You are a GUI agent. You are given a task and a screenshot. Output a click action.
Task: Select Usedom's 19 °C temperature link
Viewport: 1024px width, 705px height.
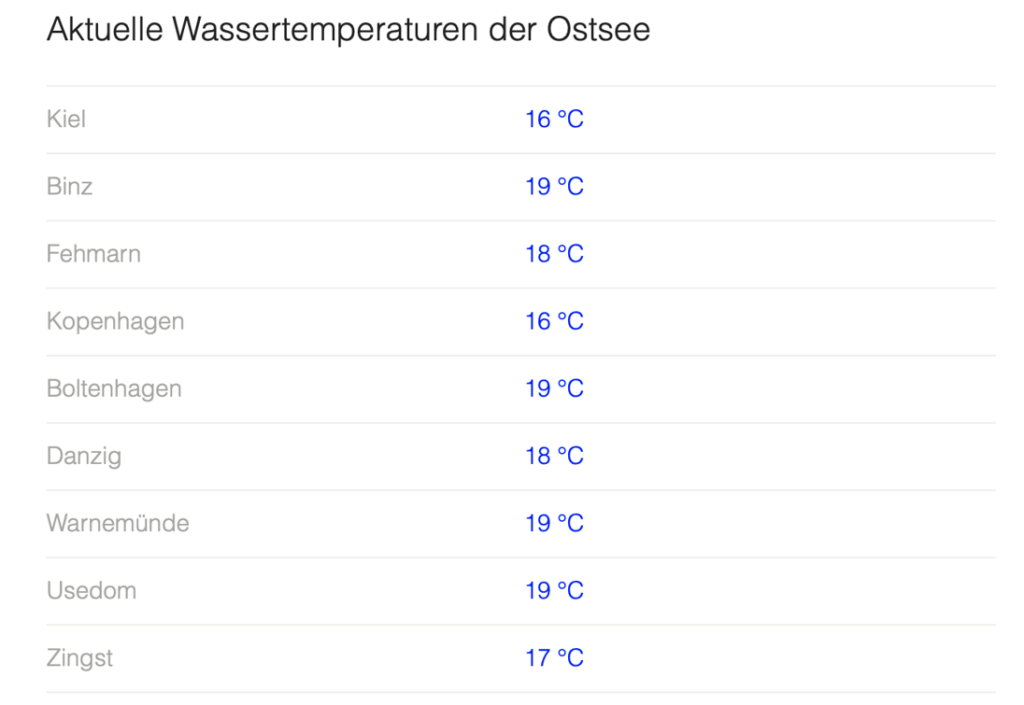[554, 590]
